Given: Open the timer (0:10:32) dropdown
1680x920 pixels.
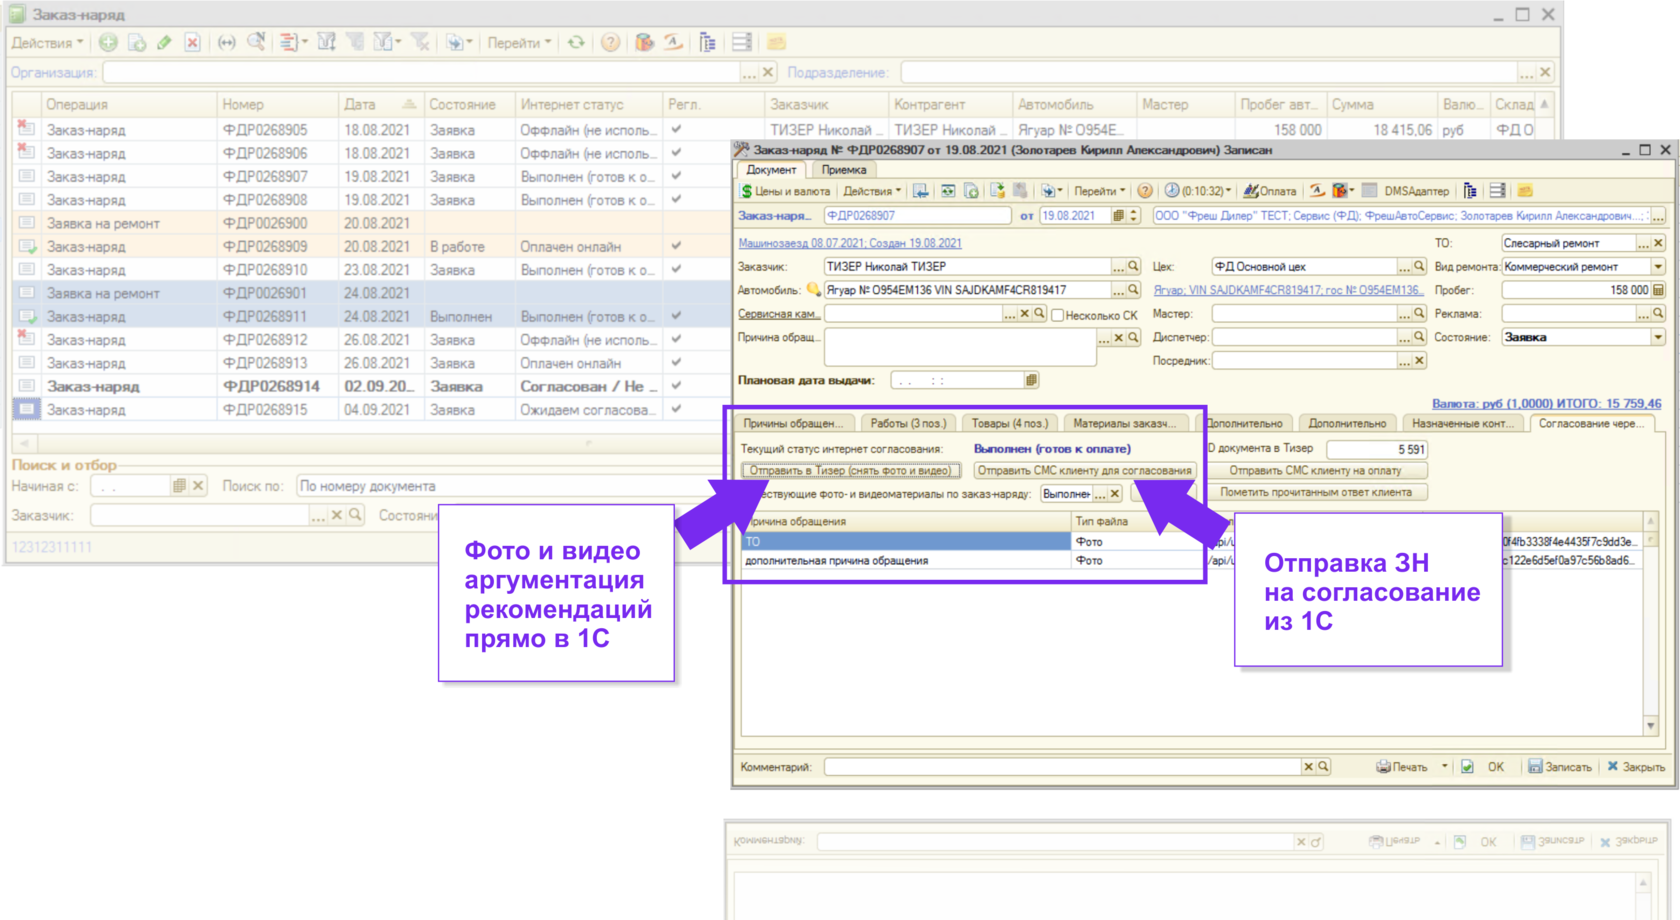Looking at the screenshot, I should pos(1198,191).
